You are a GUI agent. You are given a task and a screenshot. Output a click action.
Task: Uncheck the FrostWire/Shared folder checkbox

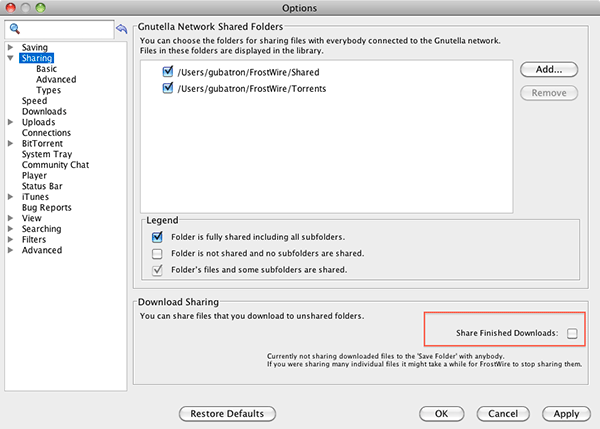click(168, 72)
